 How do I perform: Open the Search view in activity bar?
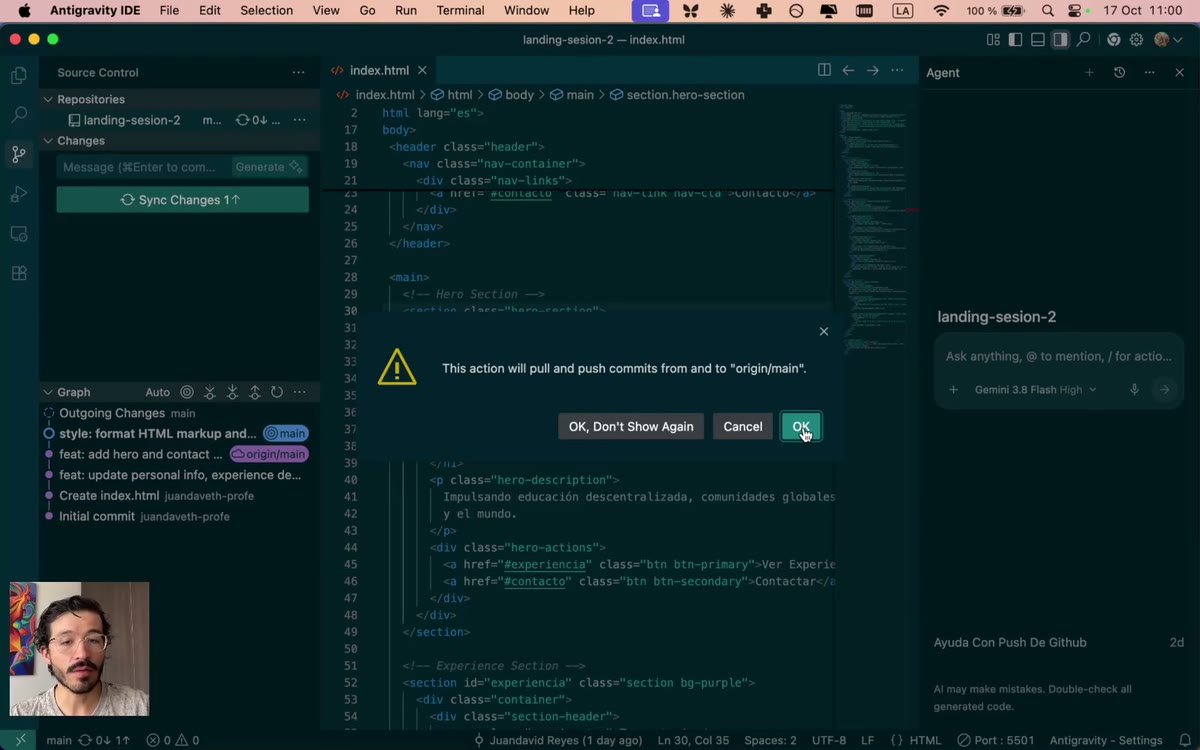[x=18, y=115]
